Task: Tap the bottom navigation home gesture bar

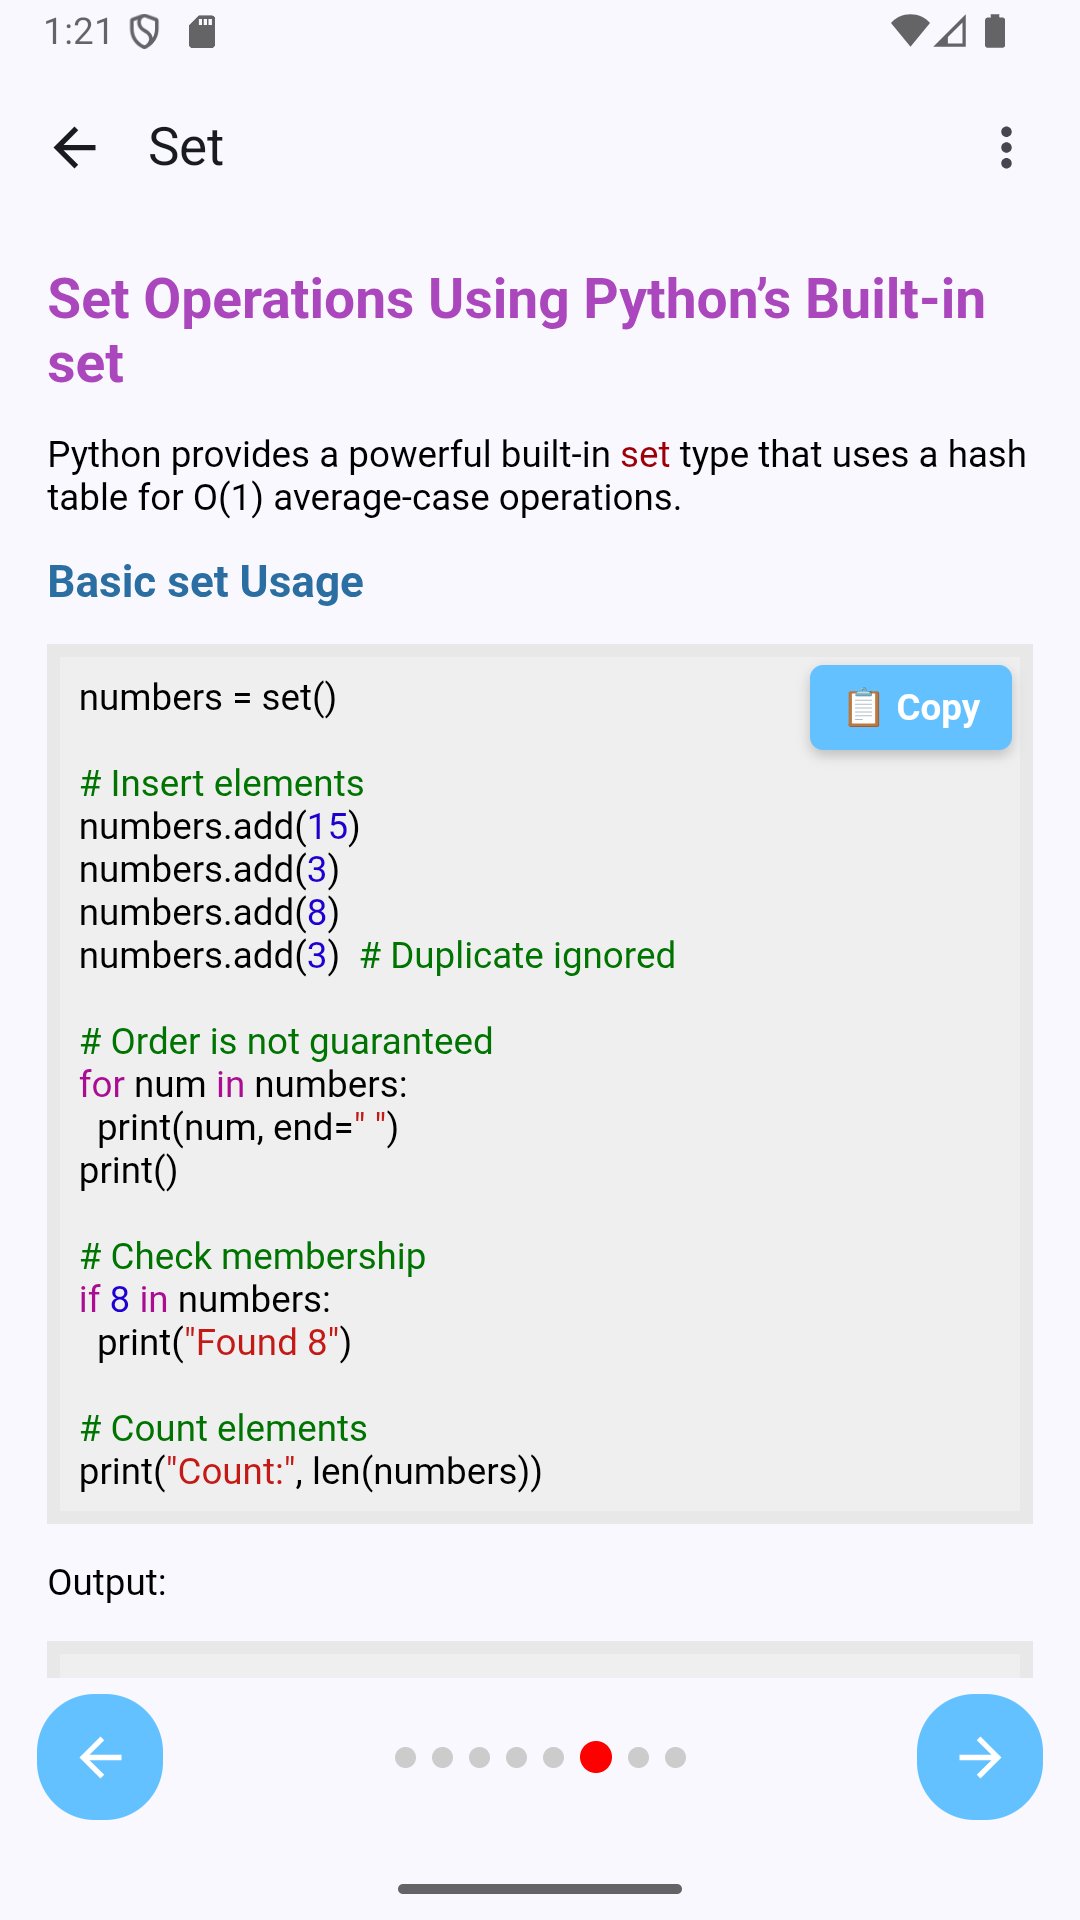Action: coord(540,1889)
